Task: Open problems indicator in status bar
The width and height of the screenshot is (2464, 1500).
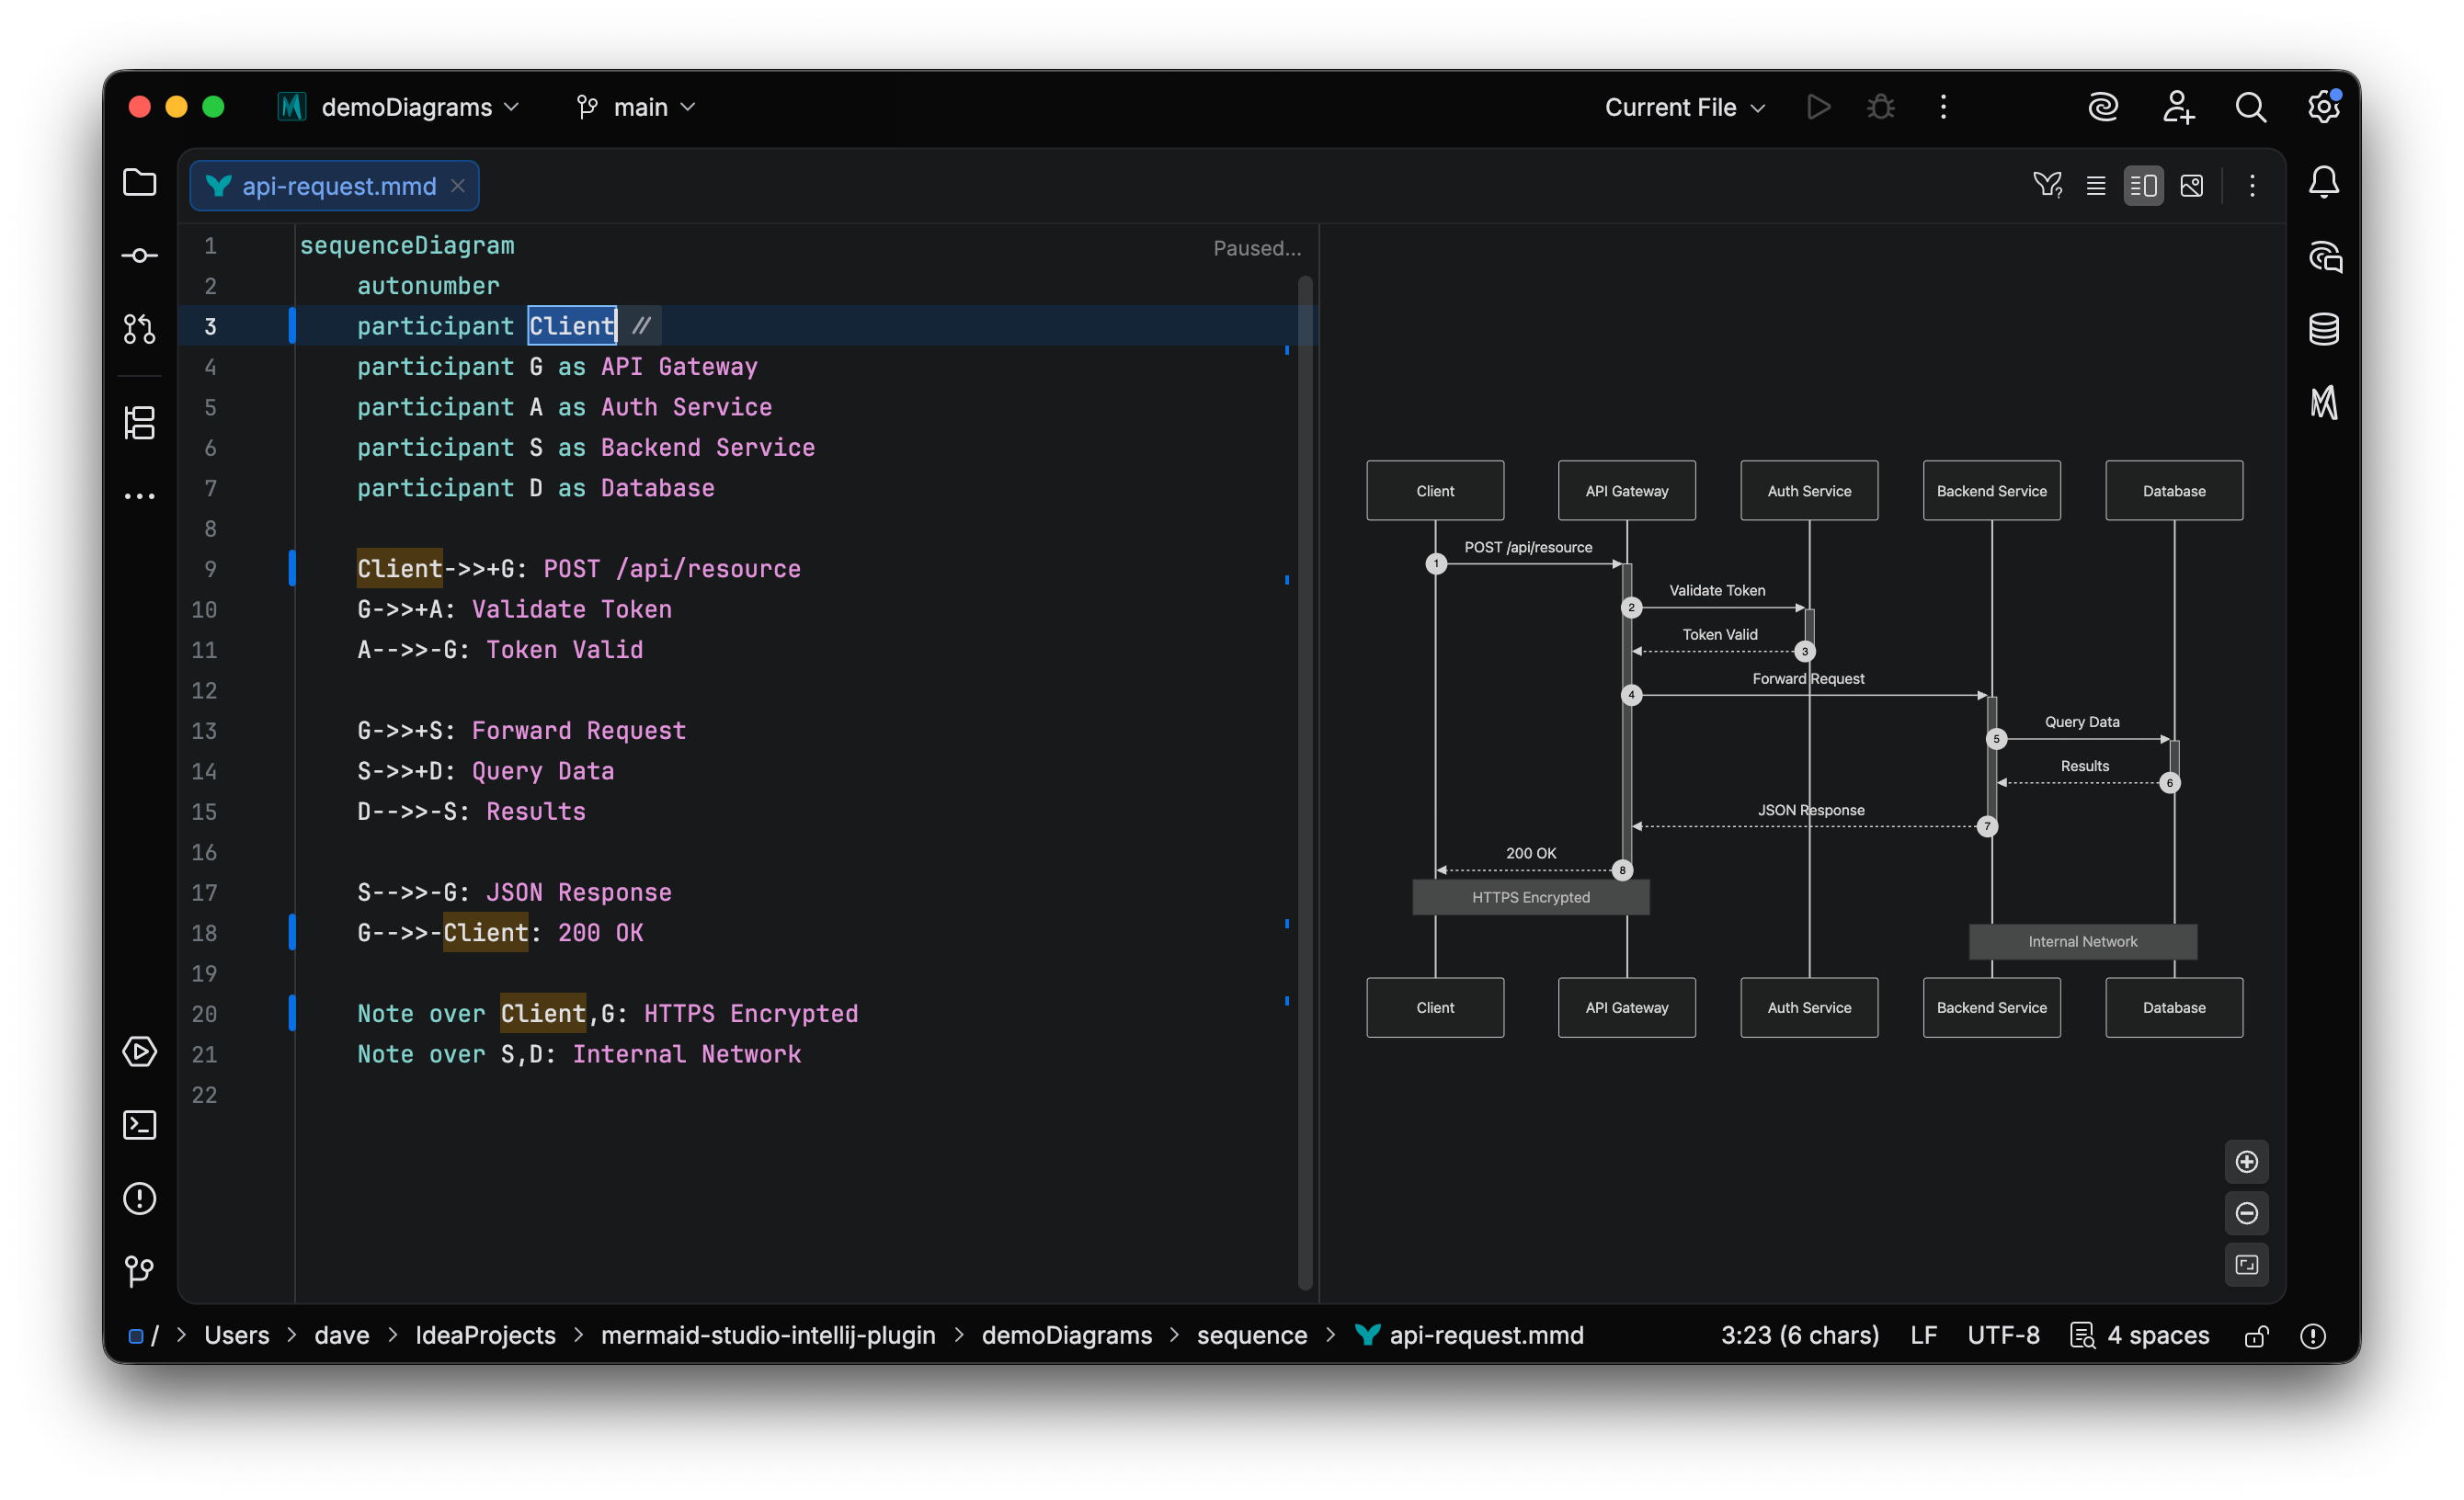Action: click(x=2312, y=1336)
